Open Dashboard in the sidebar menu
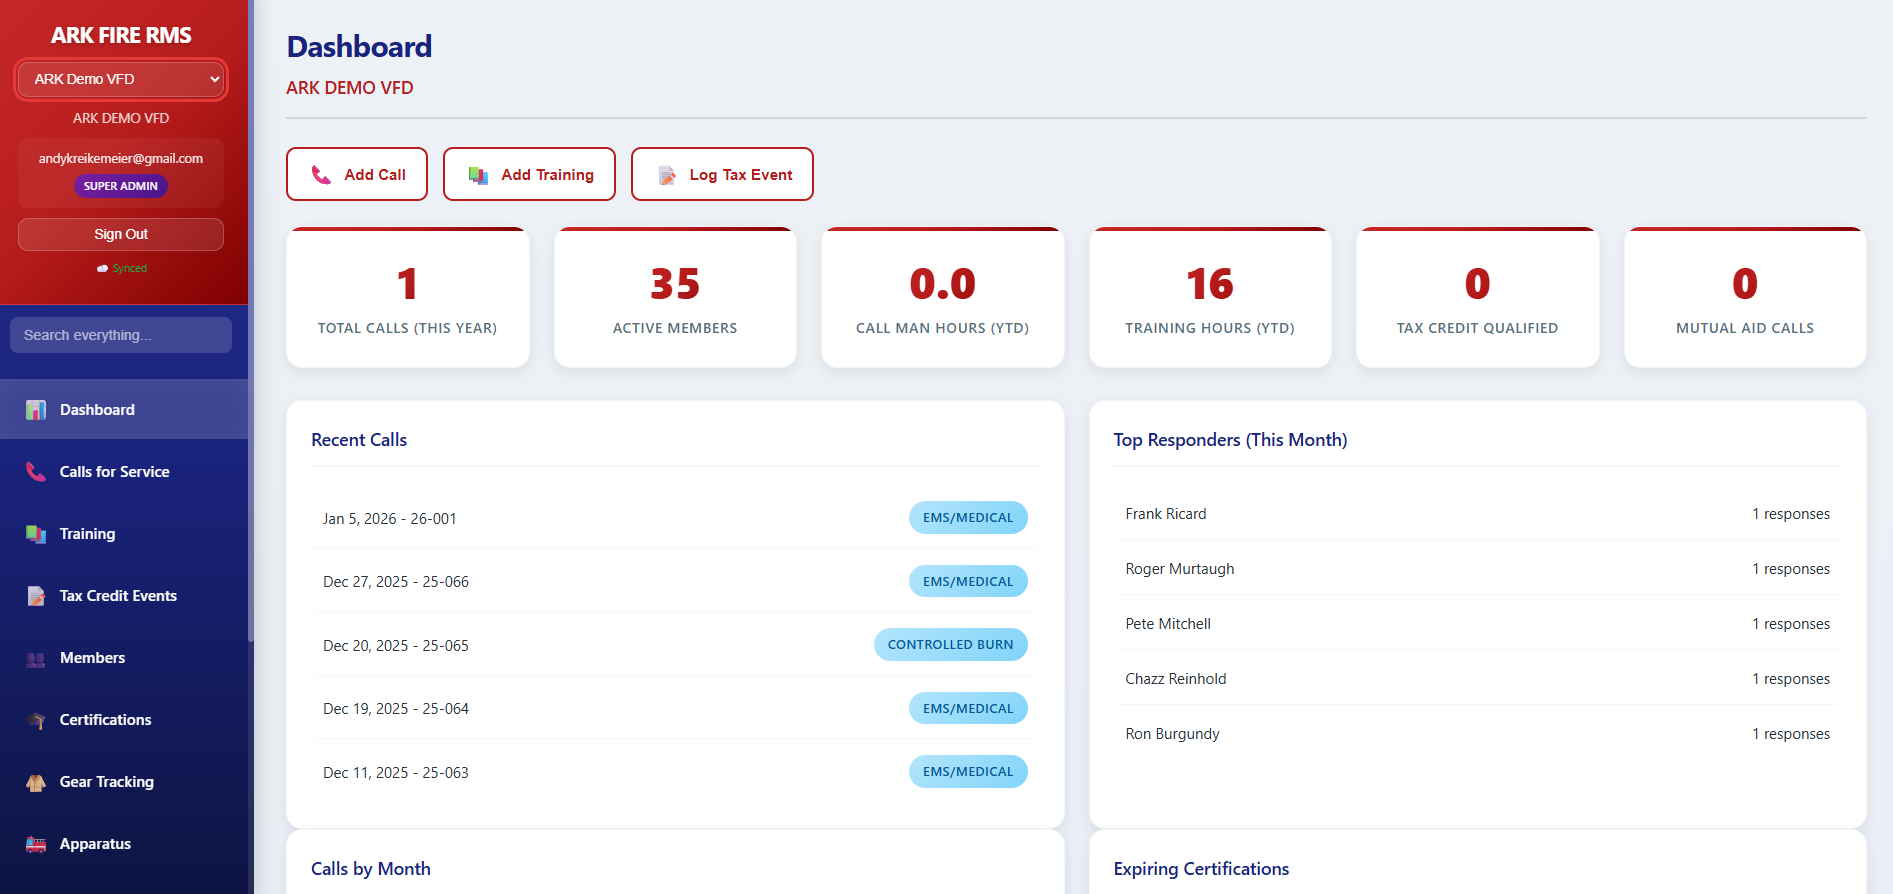 point(124,409)
